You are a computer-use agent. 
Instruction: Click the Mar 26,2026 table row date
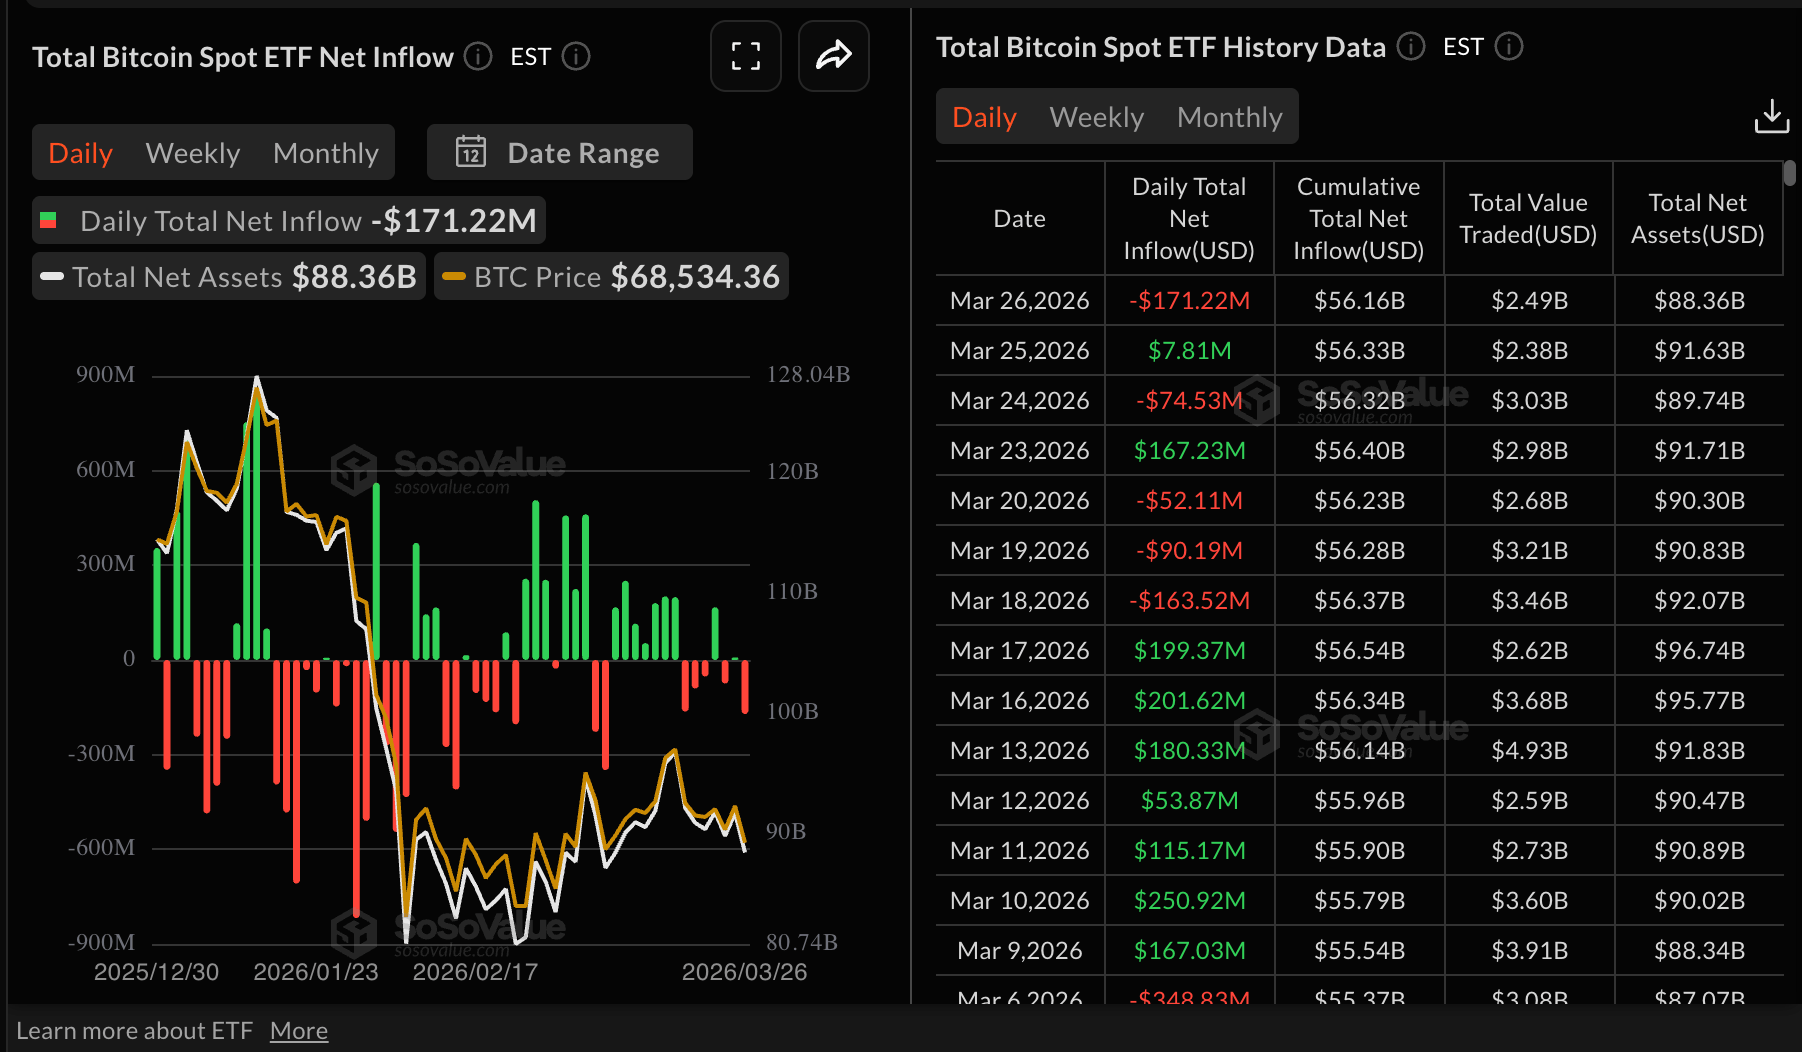tap(1019, 301)
